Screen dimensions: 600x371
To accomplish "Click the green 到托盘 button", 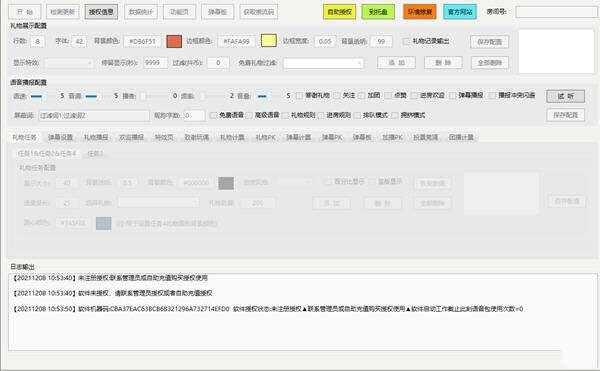I will click(378, 12).
